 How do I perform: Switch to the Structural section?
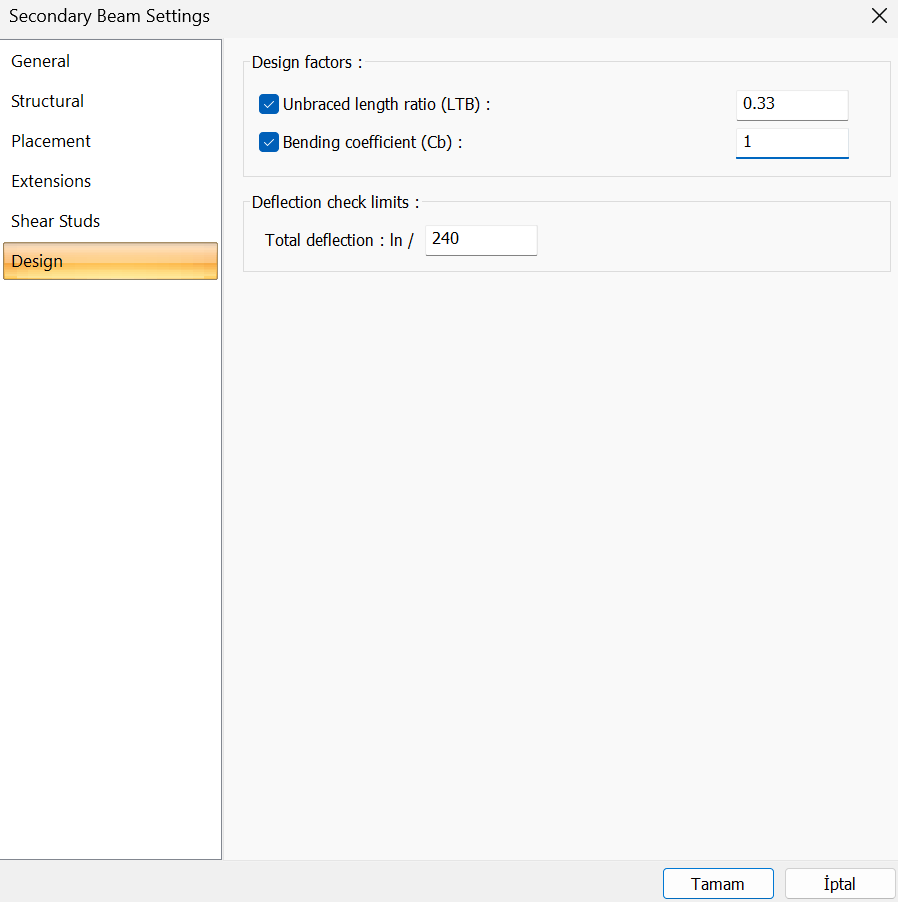pyautogui.click(x=48, y=101)
